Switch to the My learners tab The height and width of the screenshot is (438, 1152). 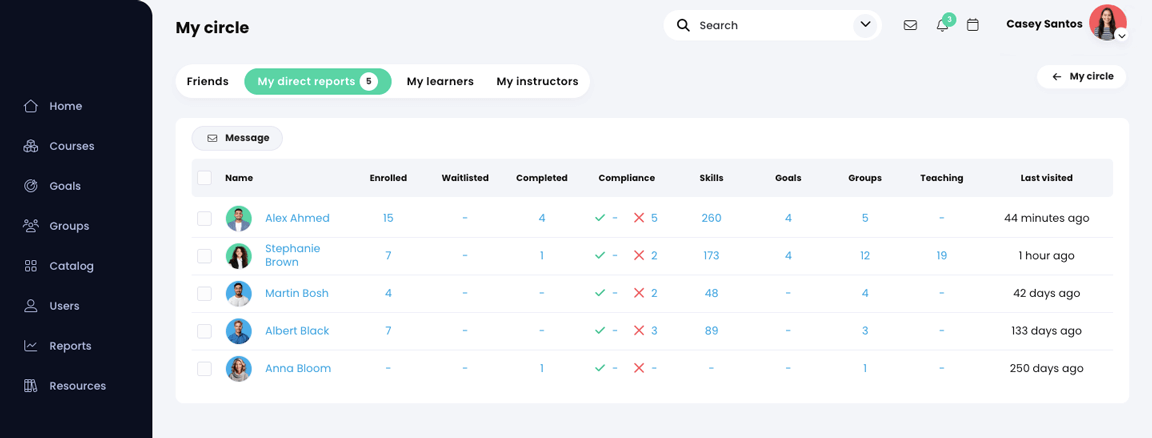(440, 81)
